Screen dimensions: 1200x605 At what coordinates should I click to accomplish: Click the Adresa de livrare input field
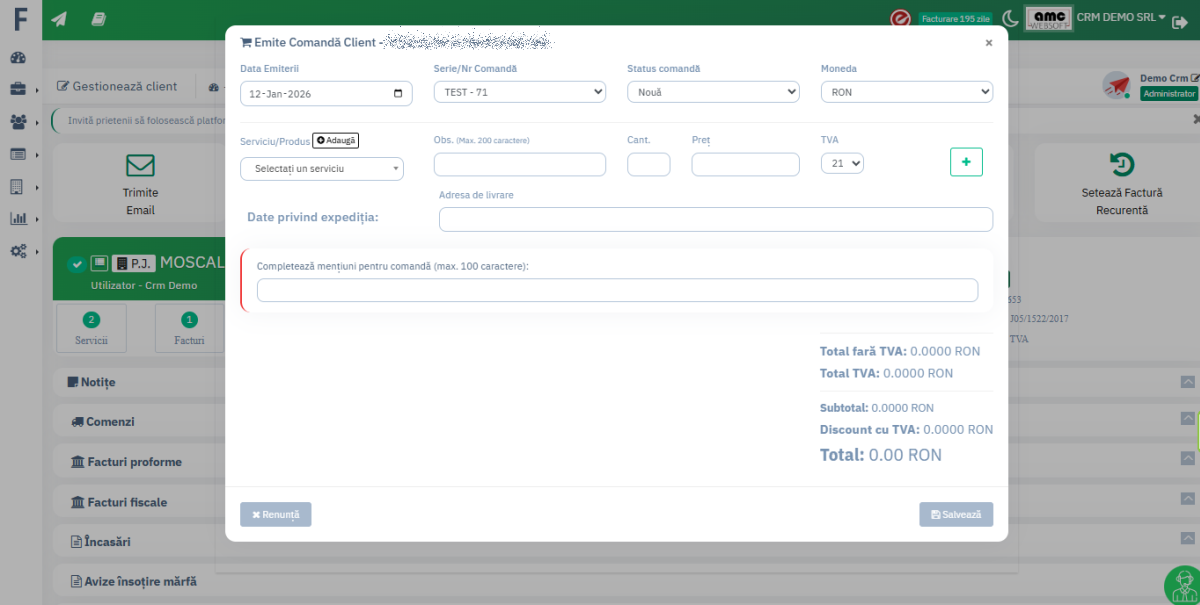tap(715, 219)
